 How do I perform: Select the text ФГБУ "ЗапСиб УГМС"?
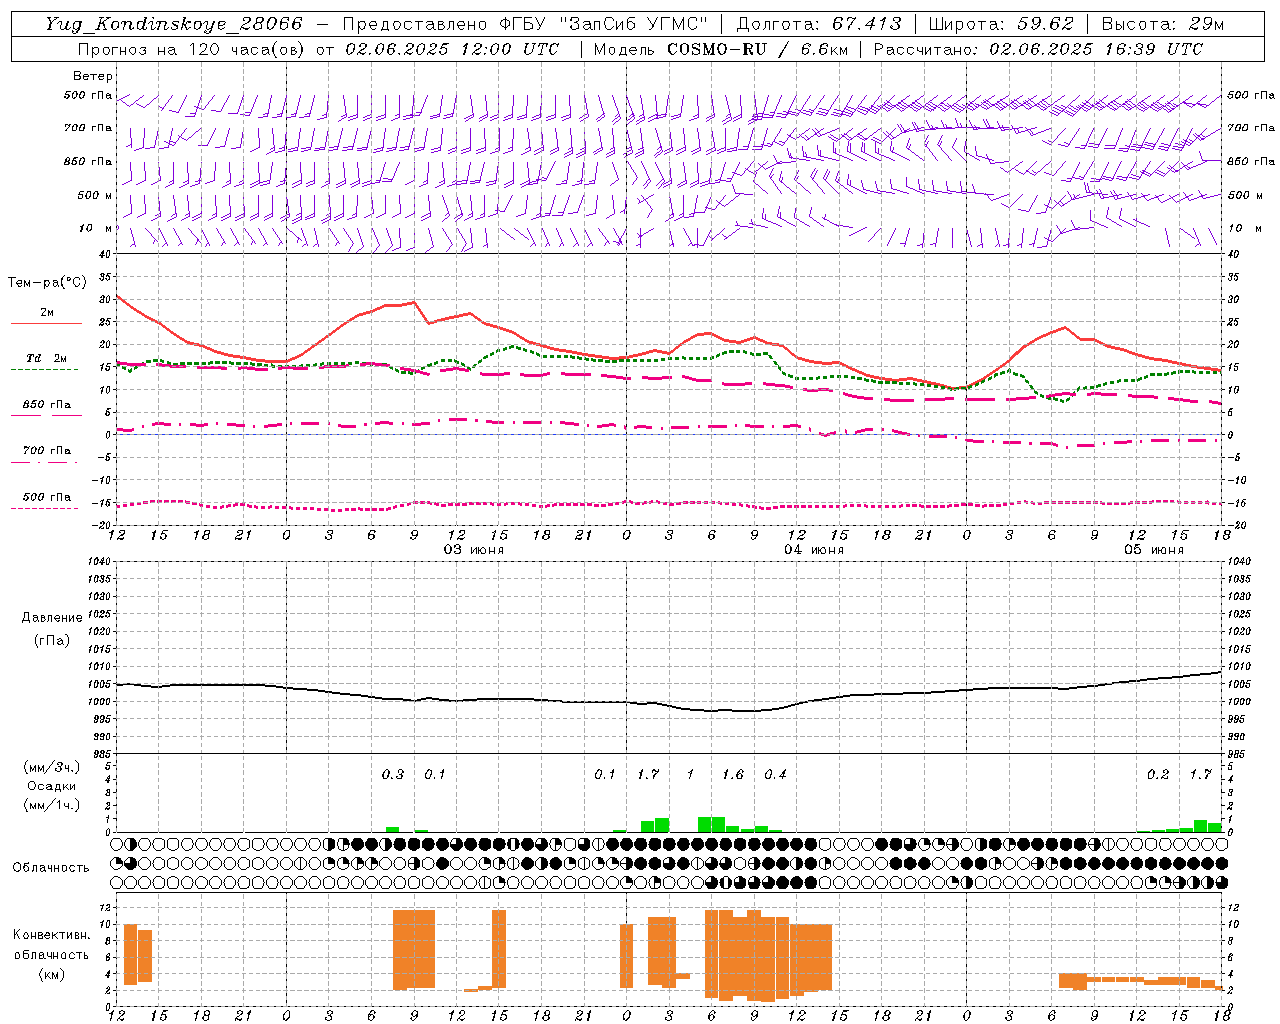click(x=603, y=24)
